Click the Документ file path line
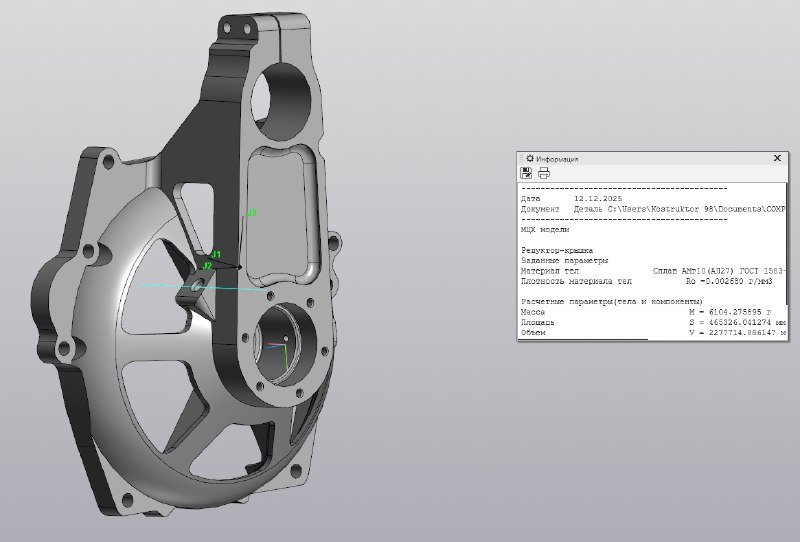This screenshot has height=542, width=800. [x=650, y=209]
